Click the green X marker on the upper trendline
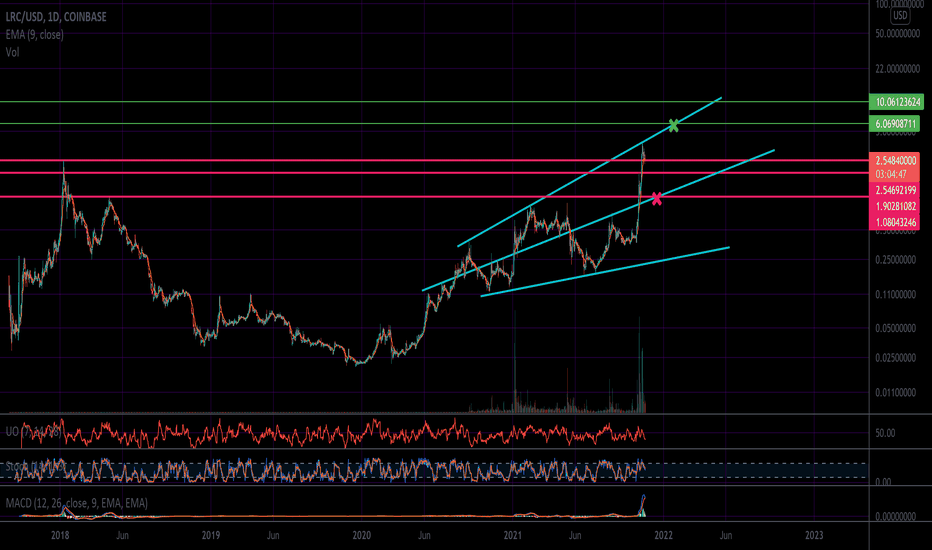The height and width of the screenshot is (550, 932). pos(673,125)
